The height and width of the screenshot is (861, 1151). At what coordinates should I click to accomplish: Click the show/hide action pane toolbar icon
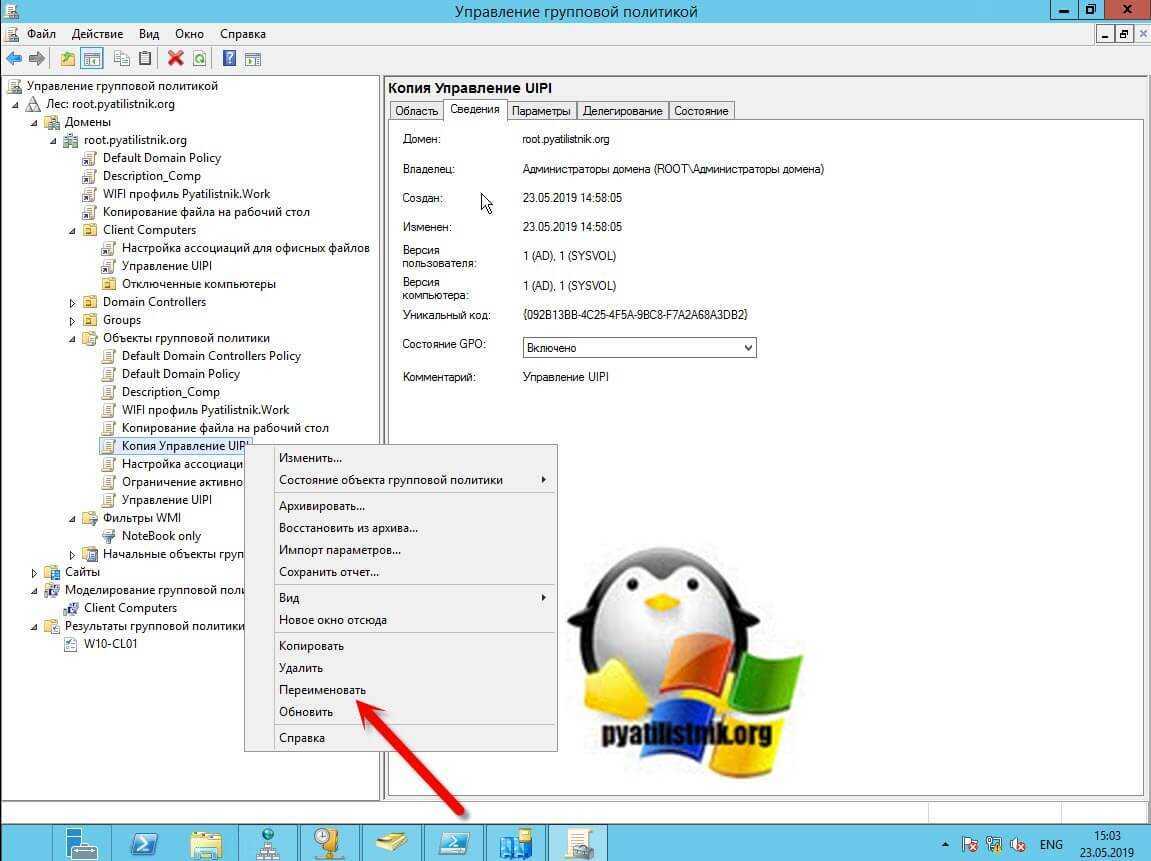[x=253, y=59]
